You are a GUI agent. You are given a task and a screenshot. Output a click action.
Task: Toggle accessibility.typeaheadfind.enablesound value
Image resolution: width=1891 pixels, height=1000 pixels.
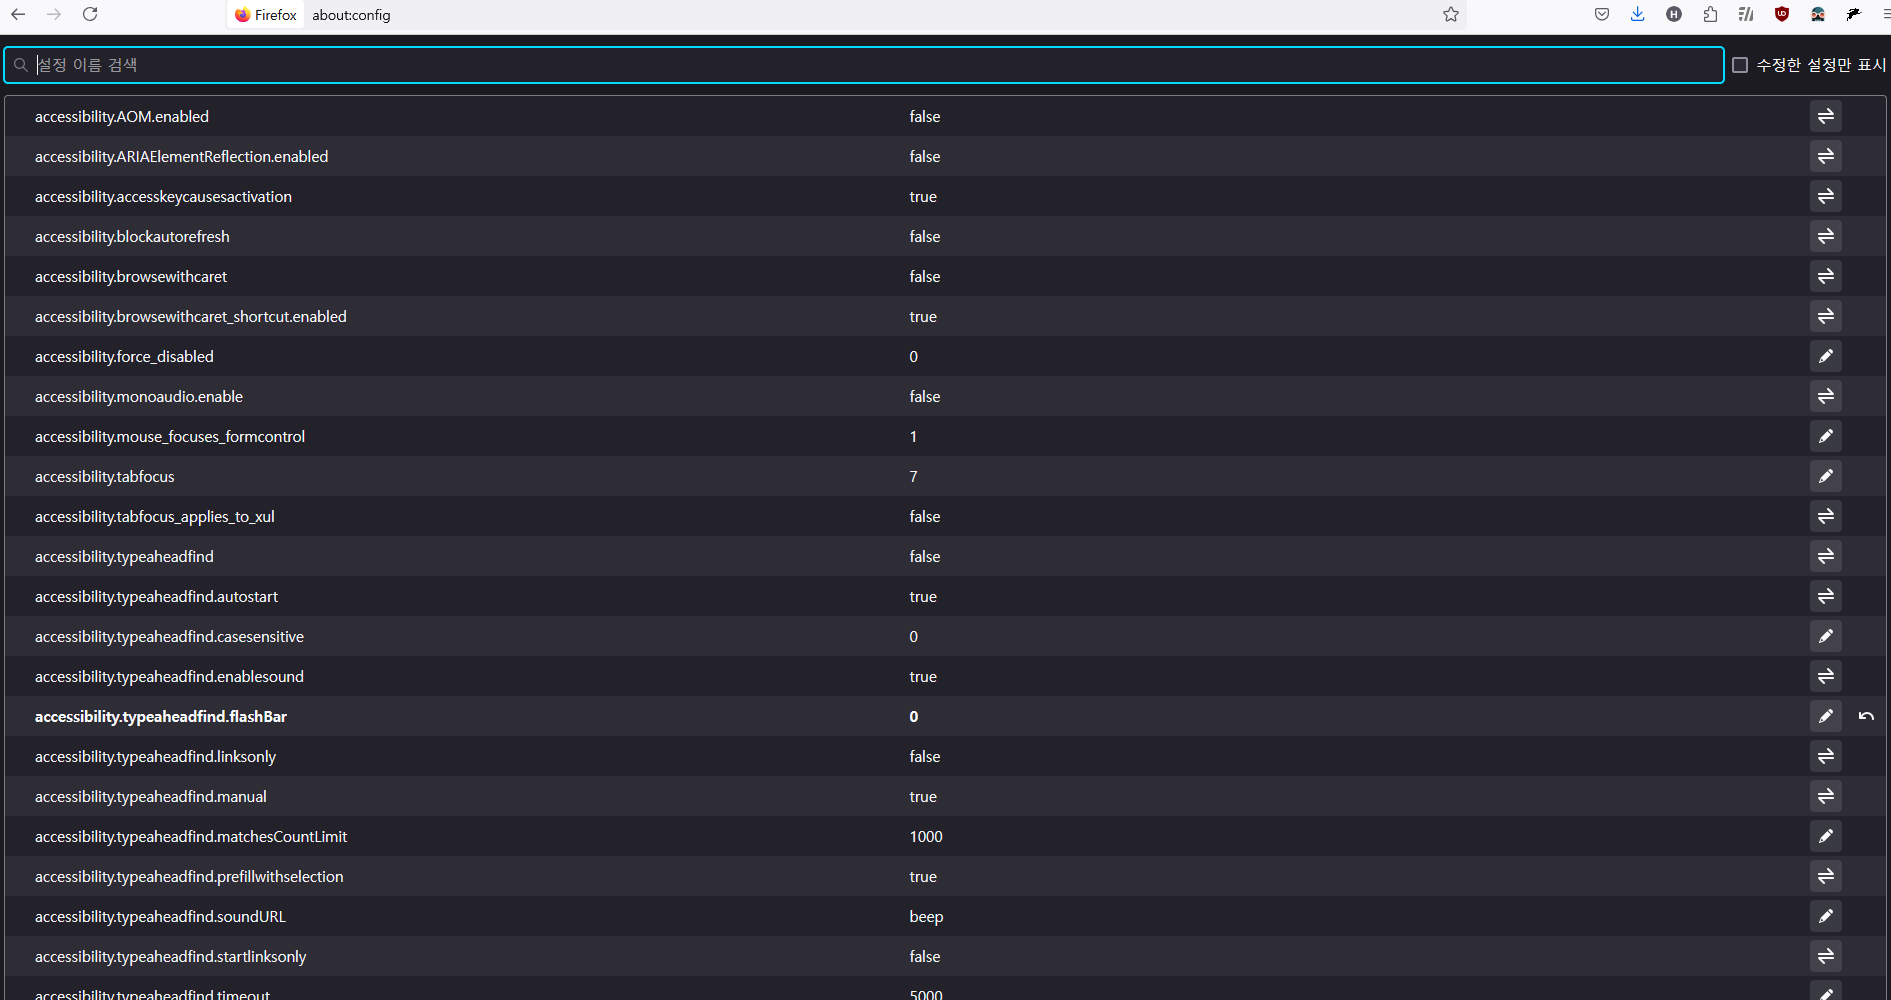click(1826, 676)
